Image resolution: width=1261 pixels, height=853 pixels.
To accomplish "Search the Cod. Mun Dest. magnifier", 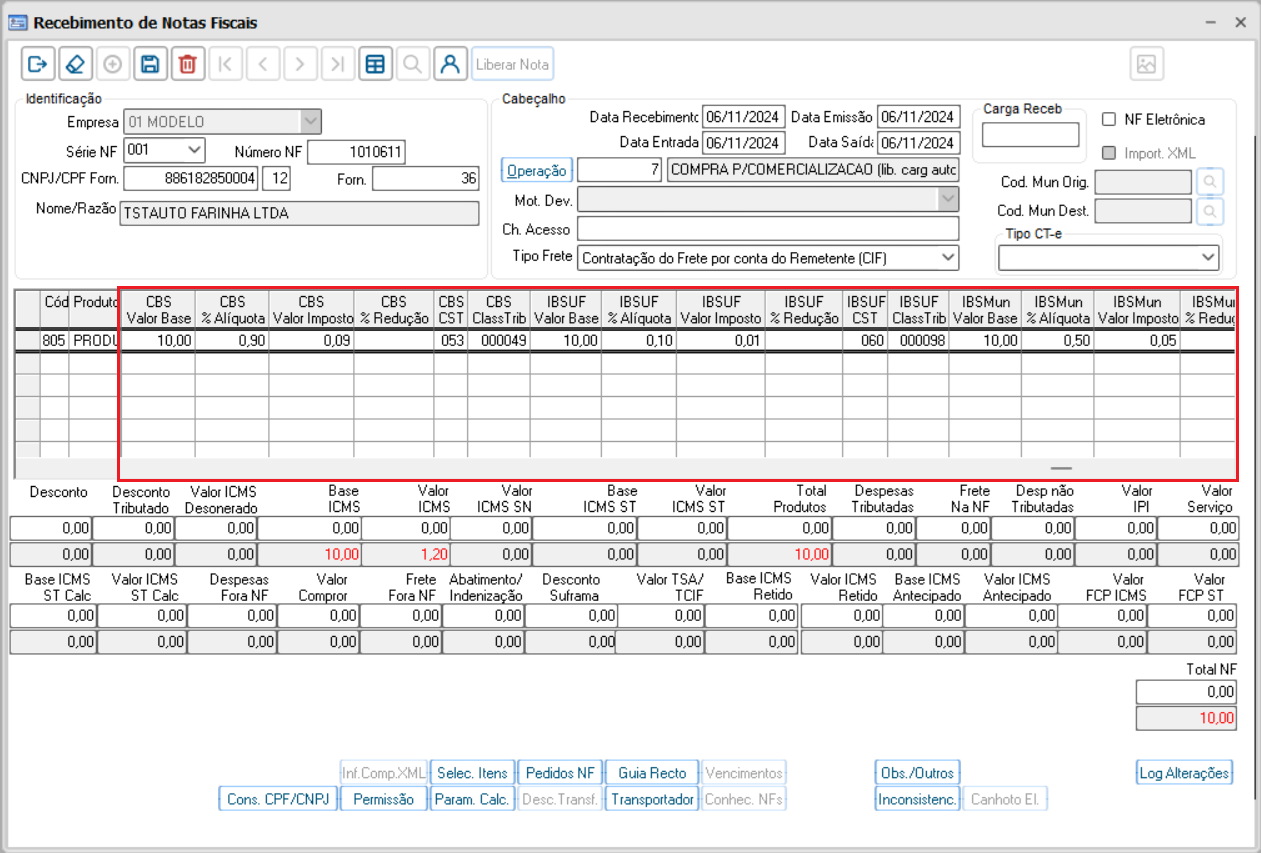I will tap(1210, 212).
